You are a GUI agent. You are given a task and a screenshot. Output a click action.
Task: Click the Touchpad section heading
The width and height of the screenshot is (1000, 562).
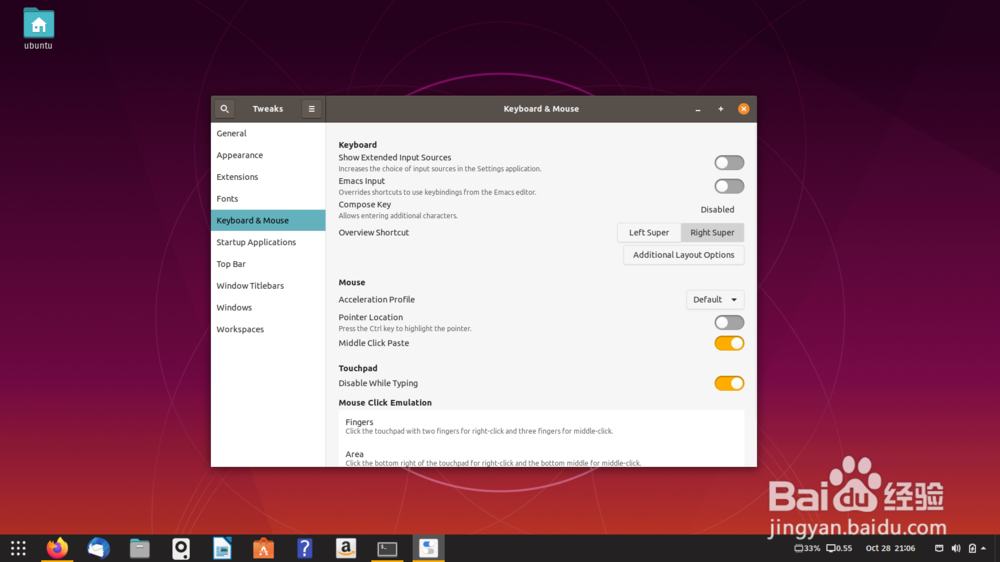click(358, 368)
